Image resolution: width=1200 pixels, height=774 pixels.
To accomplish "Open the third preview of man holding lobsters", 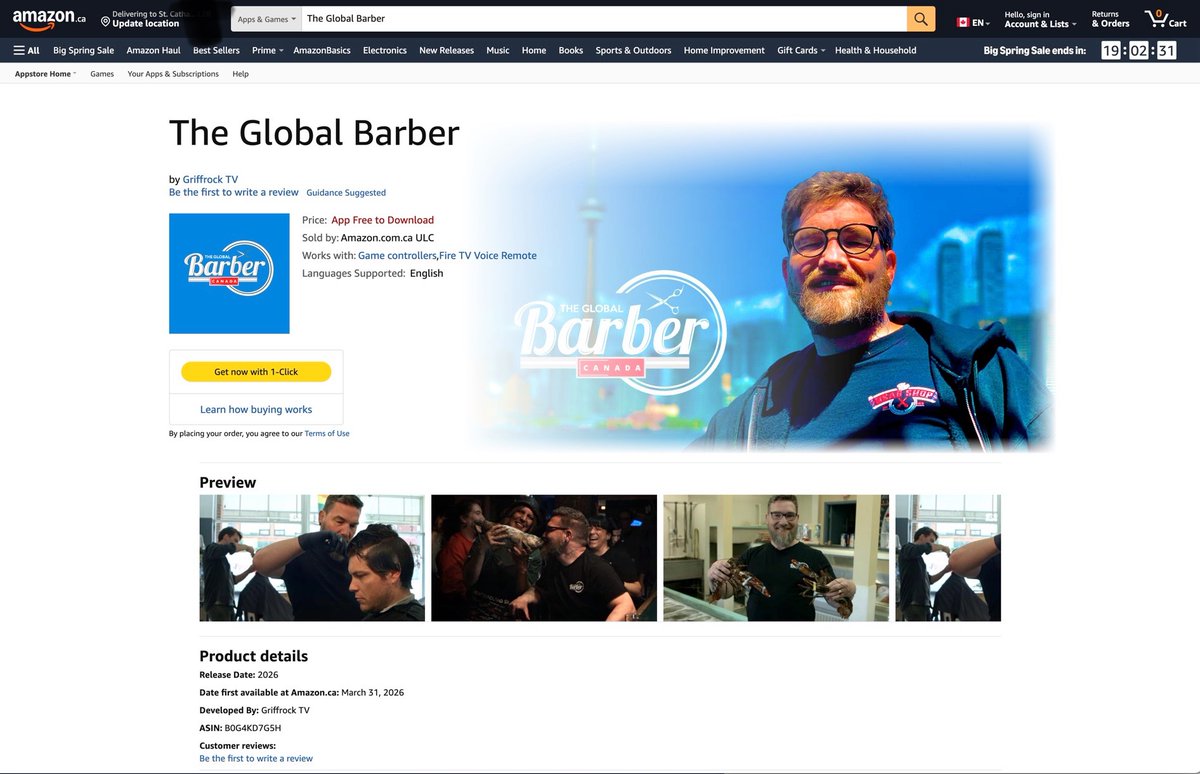I will (x=776, y=558).
